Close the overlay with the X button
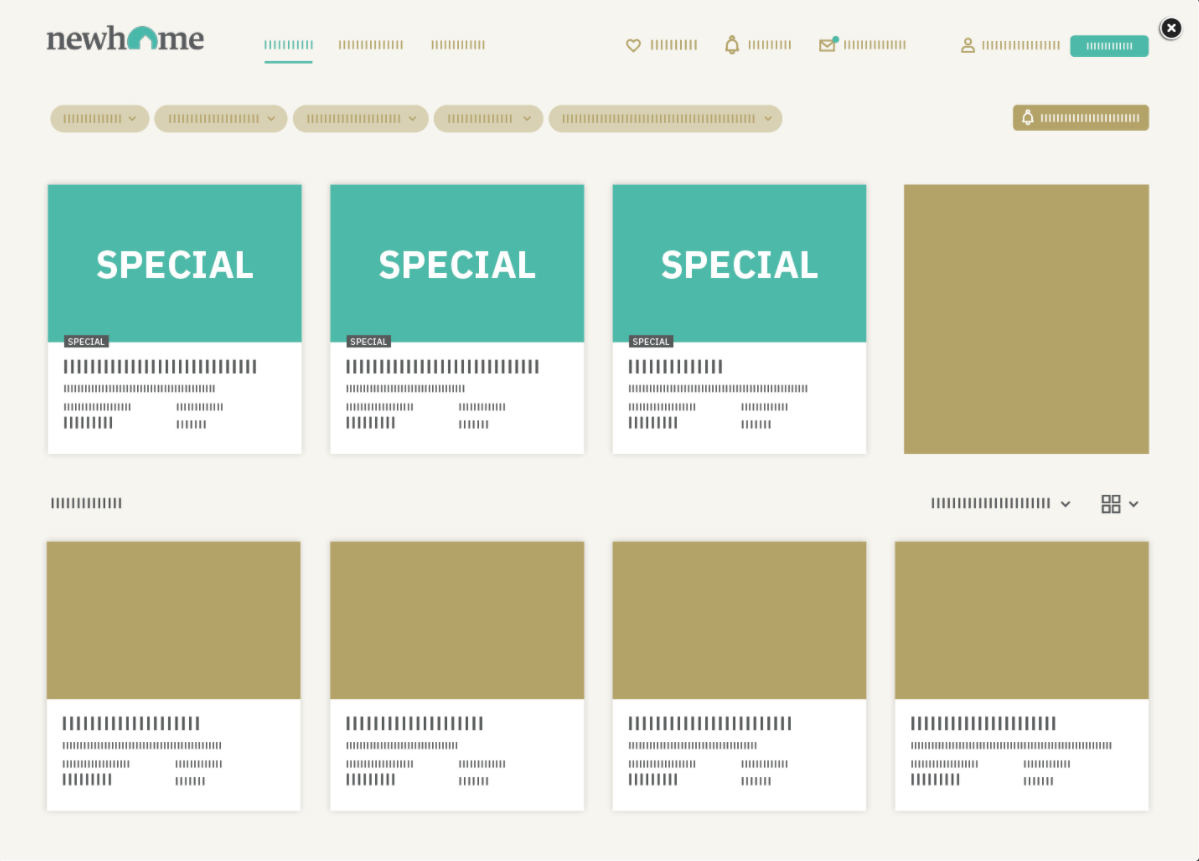Screen dimensions: 1199x861 tap(1171, 28)
